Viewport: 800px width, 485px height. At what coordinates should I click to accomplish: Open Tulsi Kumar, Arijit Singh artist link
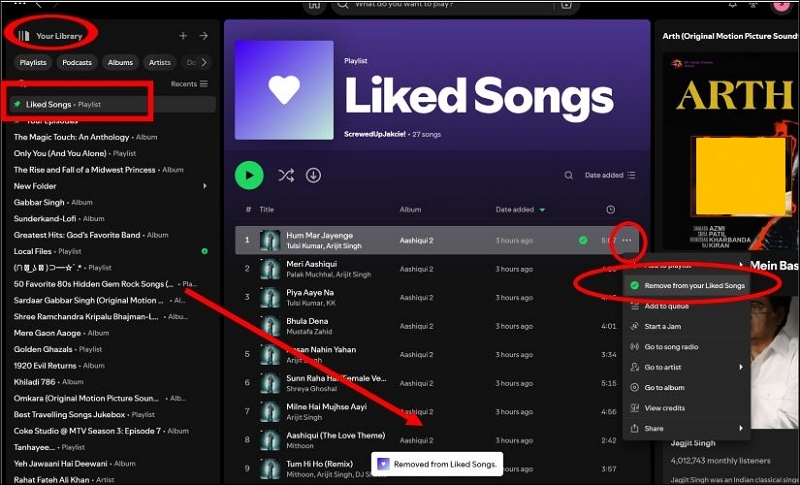pyautogui.click(x=324, y=246)
